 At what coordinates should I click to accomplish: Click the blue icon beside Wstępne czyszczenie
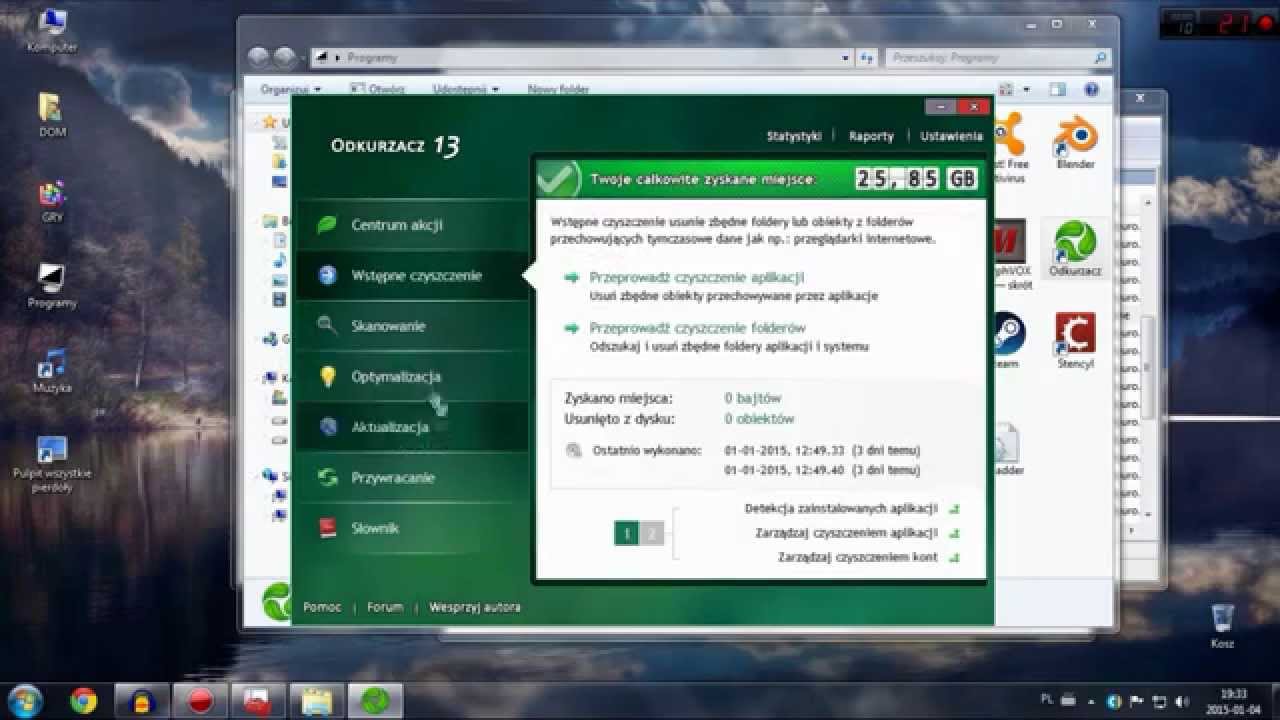pos(327,275)
